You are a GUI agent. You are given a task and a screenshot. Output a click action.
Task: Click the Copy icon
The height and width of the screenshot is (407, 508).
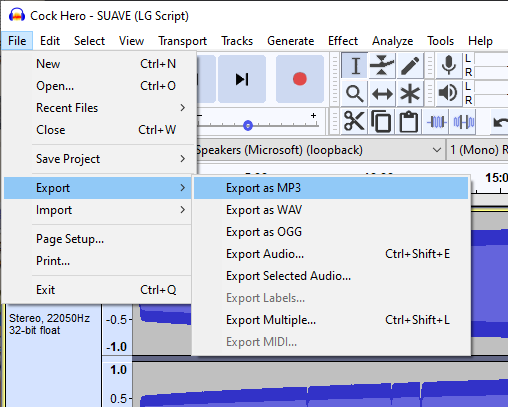(x=381, y=122)
